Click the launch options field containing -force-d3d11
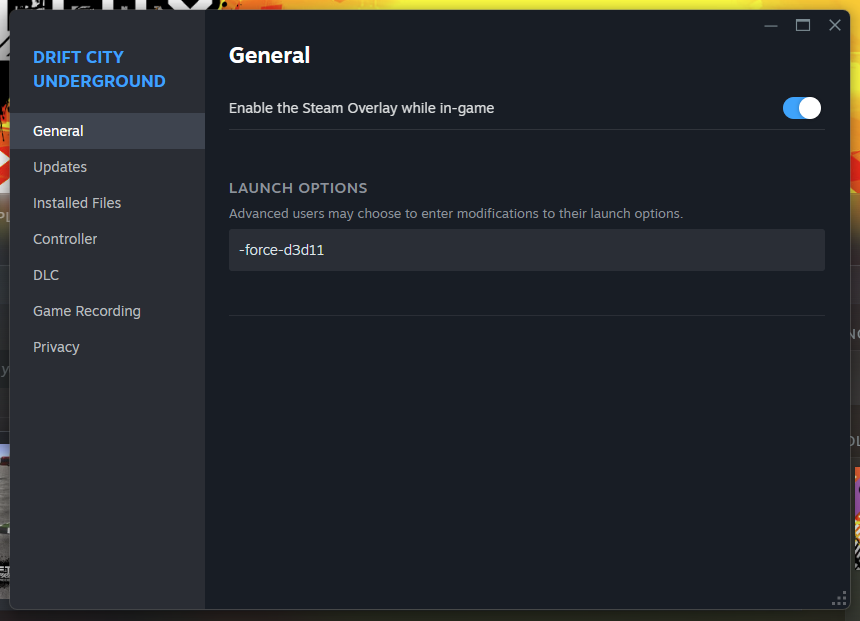 tap(527, 250)
